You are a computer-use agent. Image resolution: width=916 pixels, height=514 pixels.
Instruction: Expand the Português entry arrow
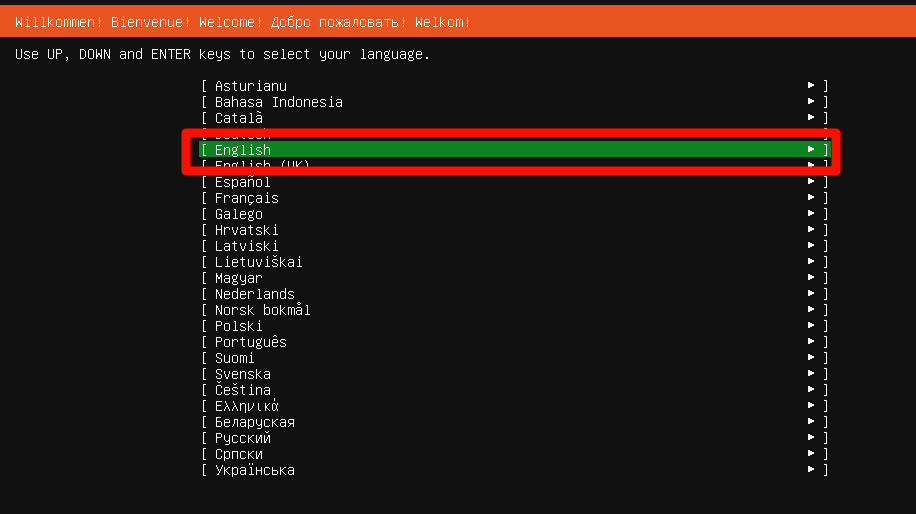(x=811, y=342)
